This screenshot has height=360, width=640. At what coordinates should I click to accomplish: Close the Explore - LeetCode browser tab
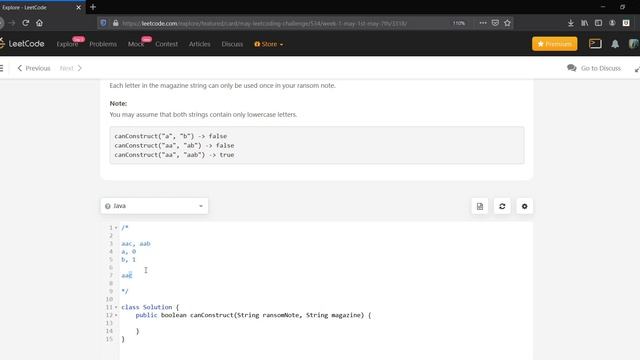point(78,7)
